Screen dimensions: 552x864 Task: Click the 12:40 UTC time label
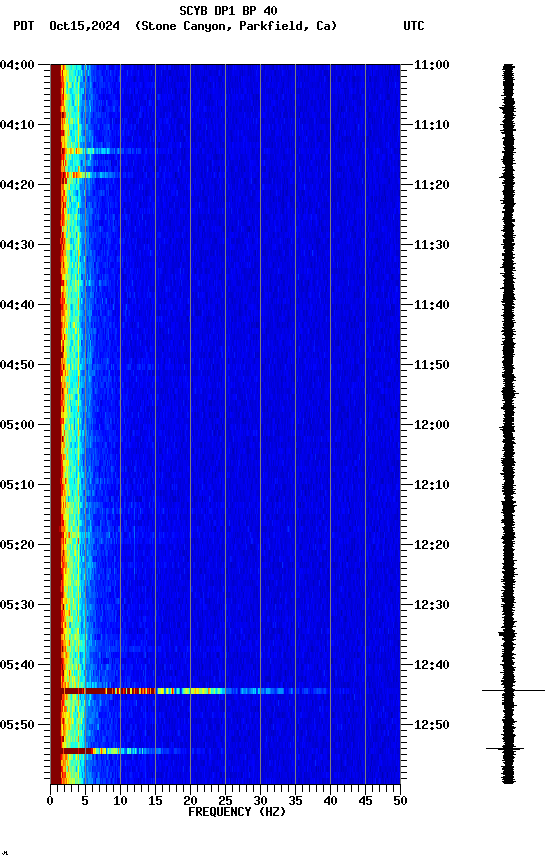pyautogui.click(x=432, y=665)
